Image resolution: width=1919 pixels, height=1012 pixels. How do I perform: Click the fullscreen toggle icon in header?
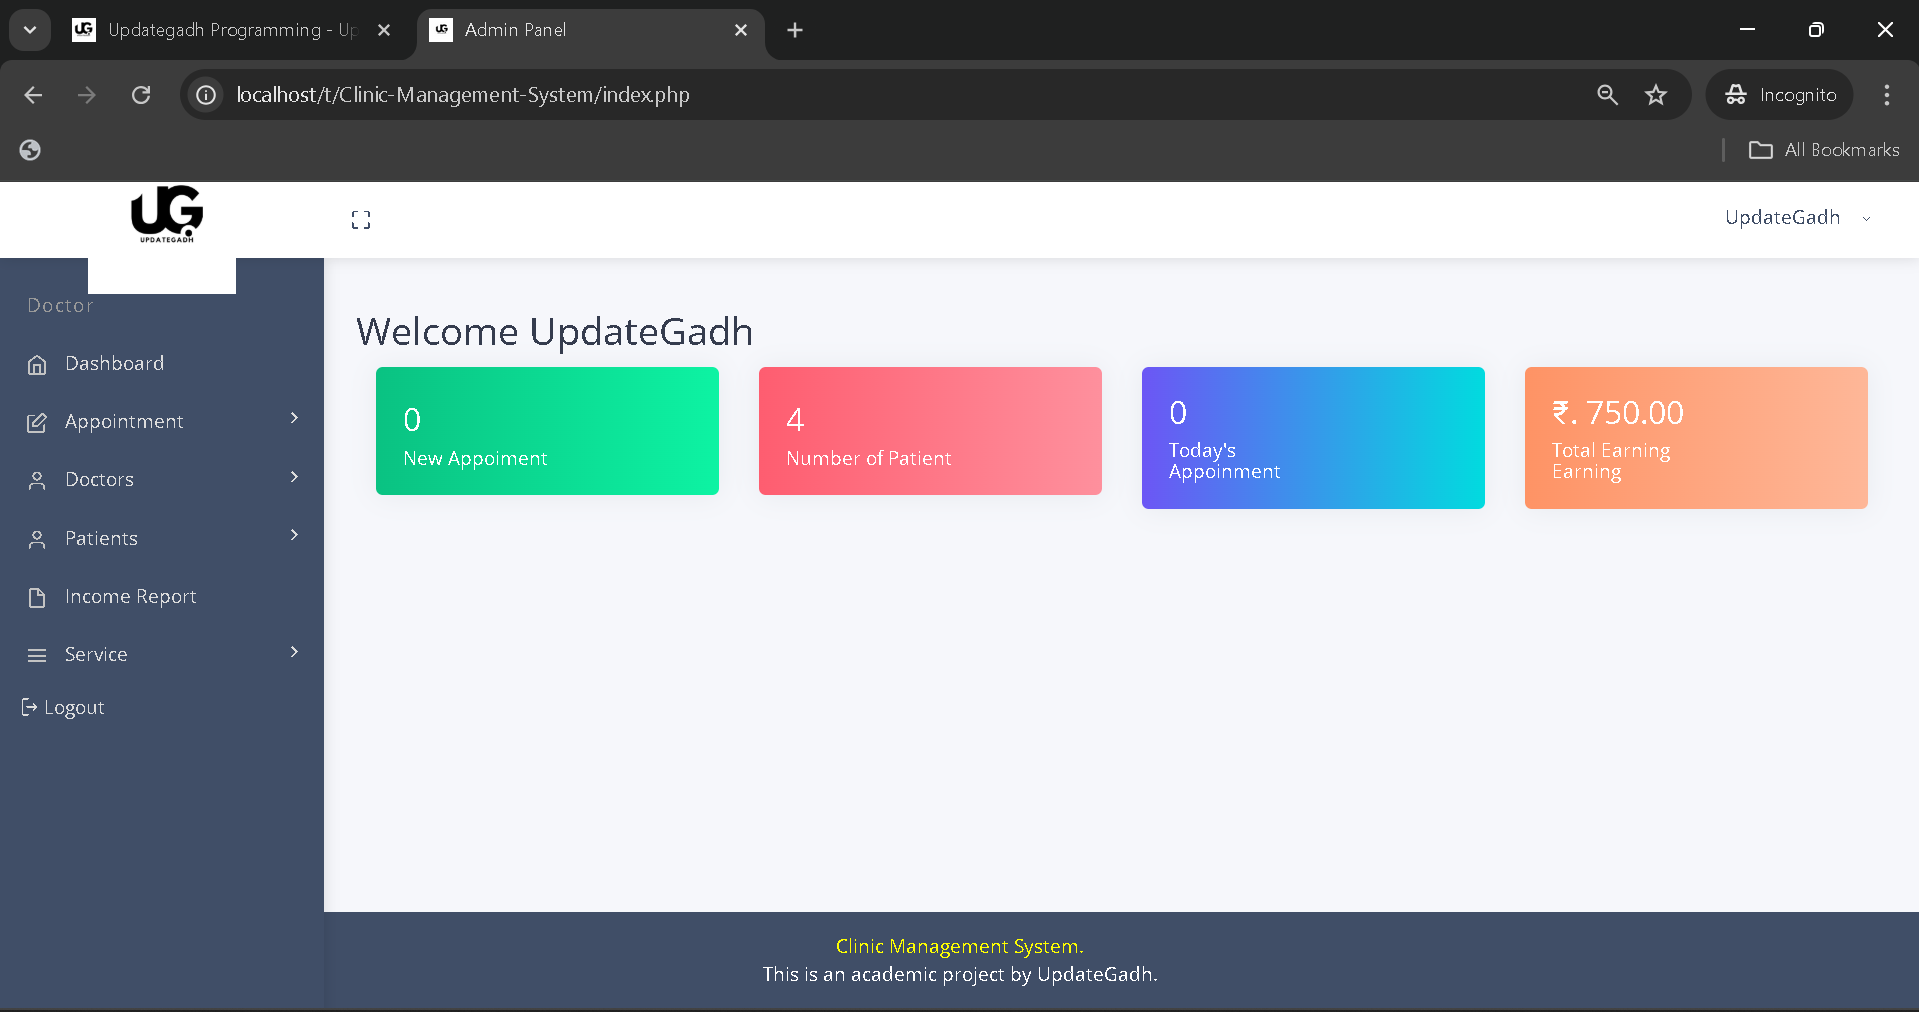click(x=361, y=220)
